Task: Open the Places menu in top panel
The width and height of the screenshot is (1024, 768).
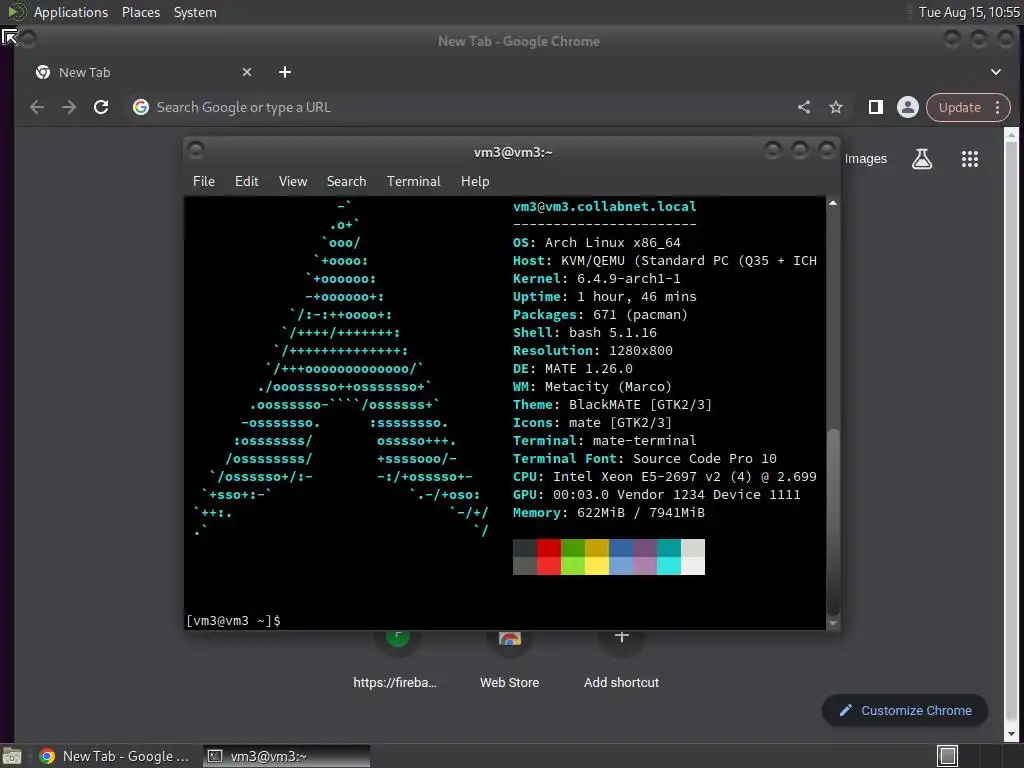Action: (x=140, y=12)
